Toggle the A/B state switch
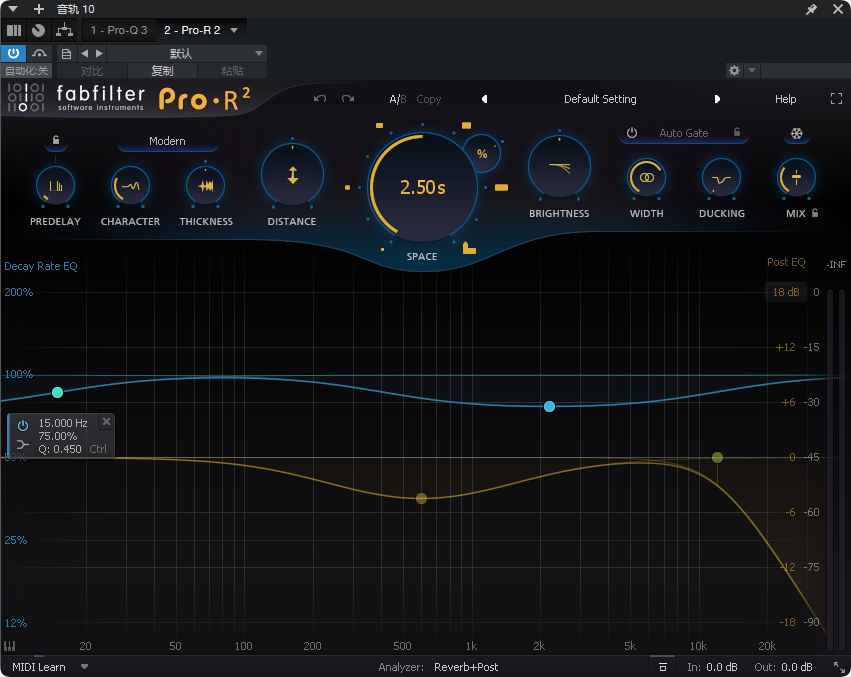The height and width of the screenshot is (677, 851). point(397,99)
